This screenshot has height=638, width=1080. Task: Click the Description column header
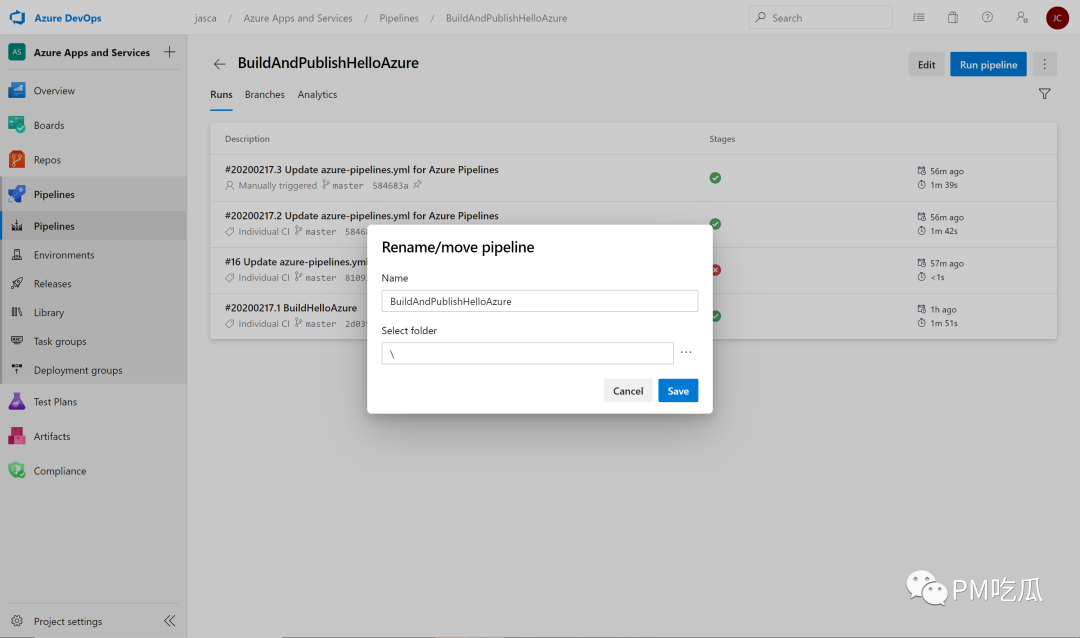pos(247,138)
